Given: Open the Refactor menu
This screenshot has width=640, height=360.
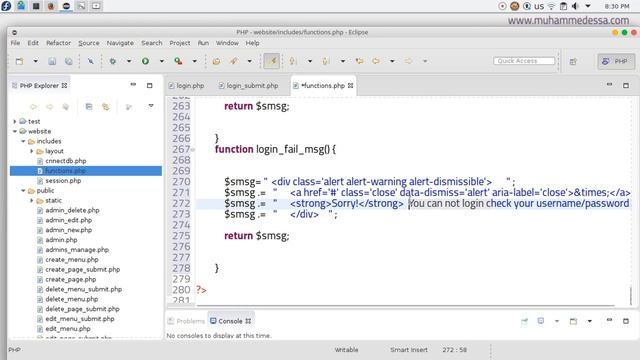Looking at the screenshot, I should pos(58,43).
